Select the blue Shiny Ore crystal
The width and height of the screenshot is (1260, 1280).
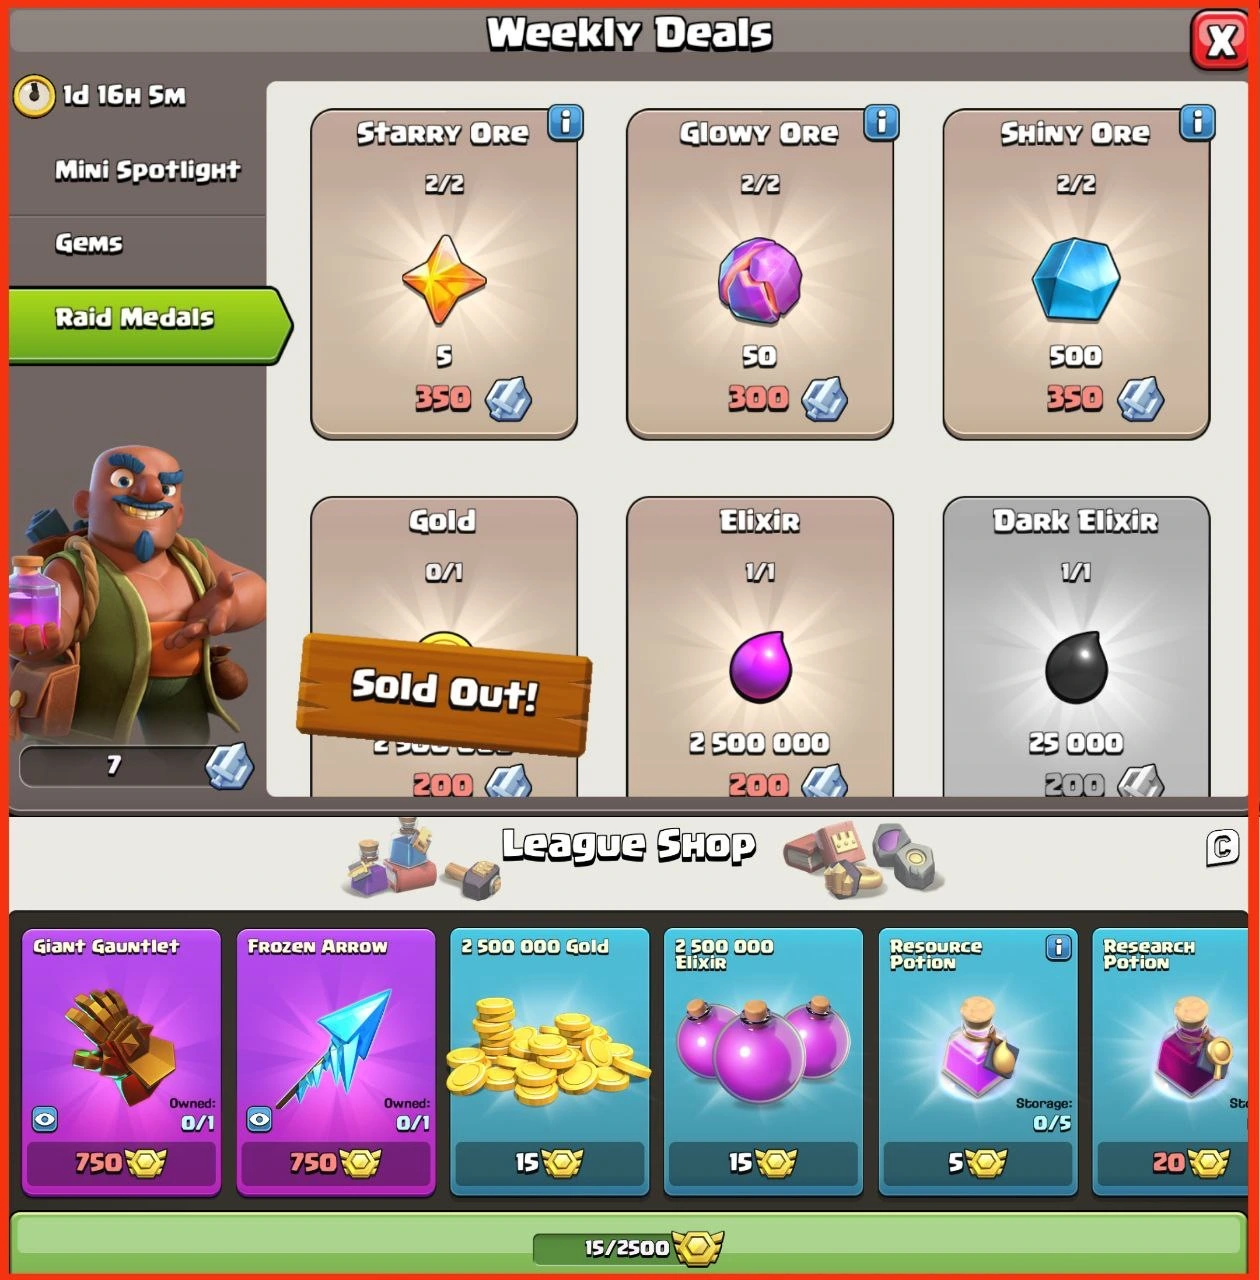[x=1076, y=279]
